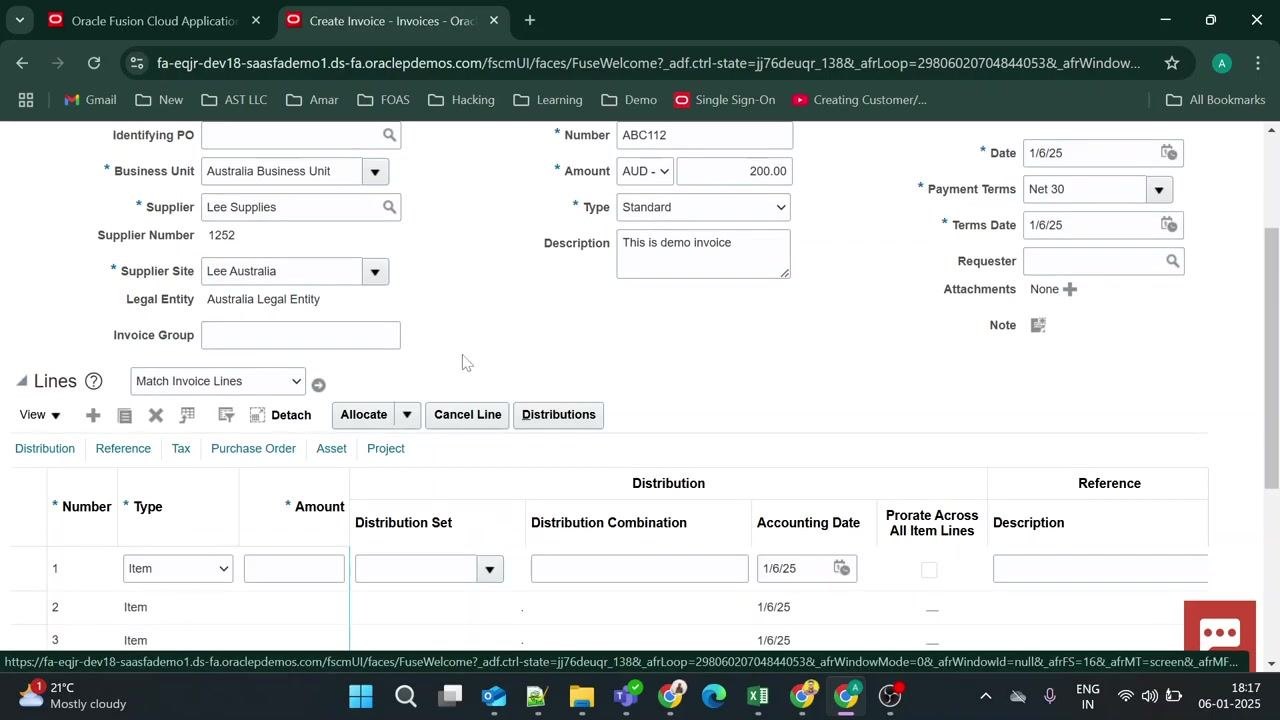The height and width of the screenshot is (720, 1280).
Task: Open Accounting Date calendar for line 1
Action: point(842,568)
